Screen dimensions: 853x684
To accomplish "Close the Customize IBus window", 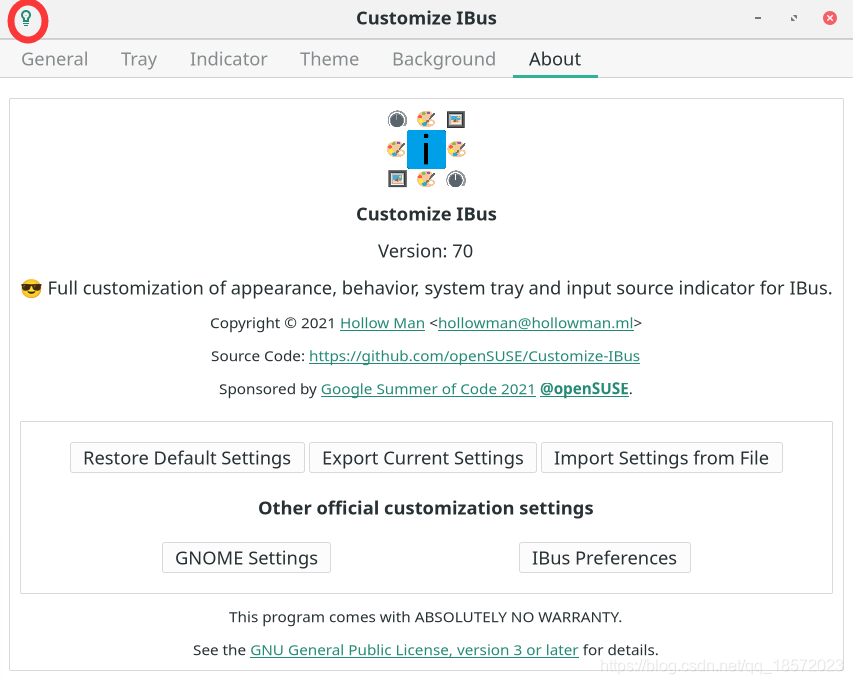I will pos(830,19).
